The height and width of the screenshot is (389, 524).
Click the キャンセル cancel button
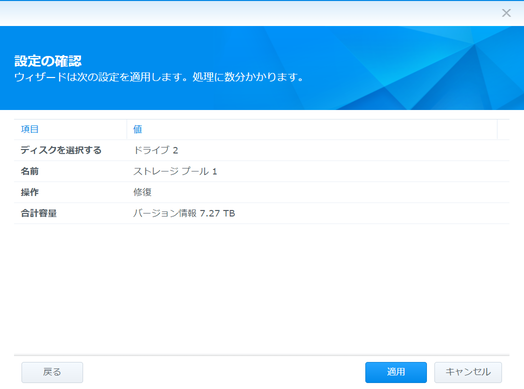[468, 372]
